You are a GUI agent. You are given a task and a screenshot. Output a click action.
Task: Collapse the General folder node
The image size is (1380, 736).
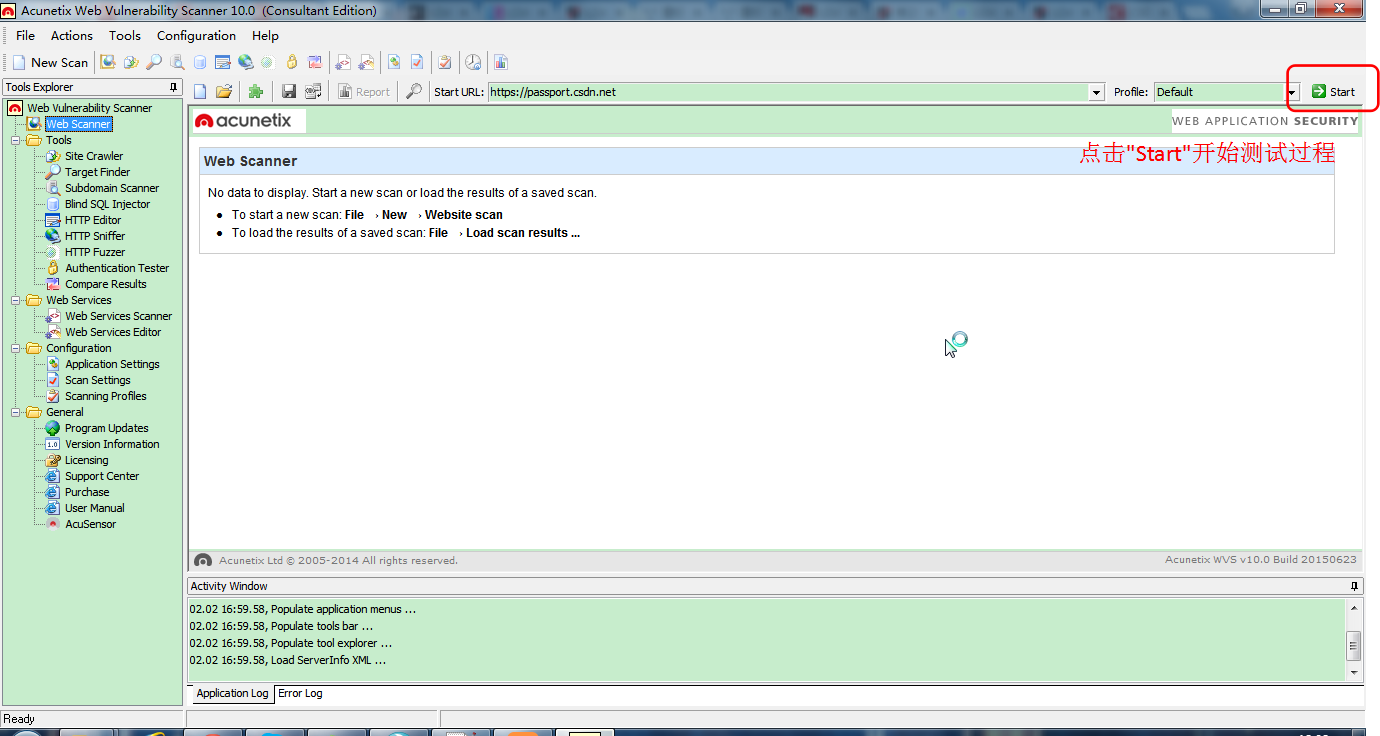tap(16, 412)
